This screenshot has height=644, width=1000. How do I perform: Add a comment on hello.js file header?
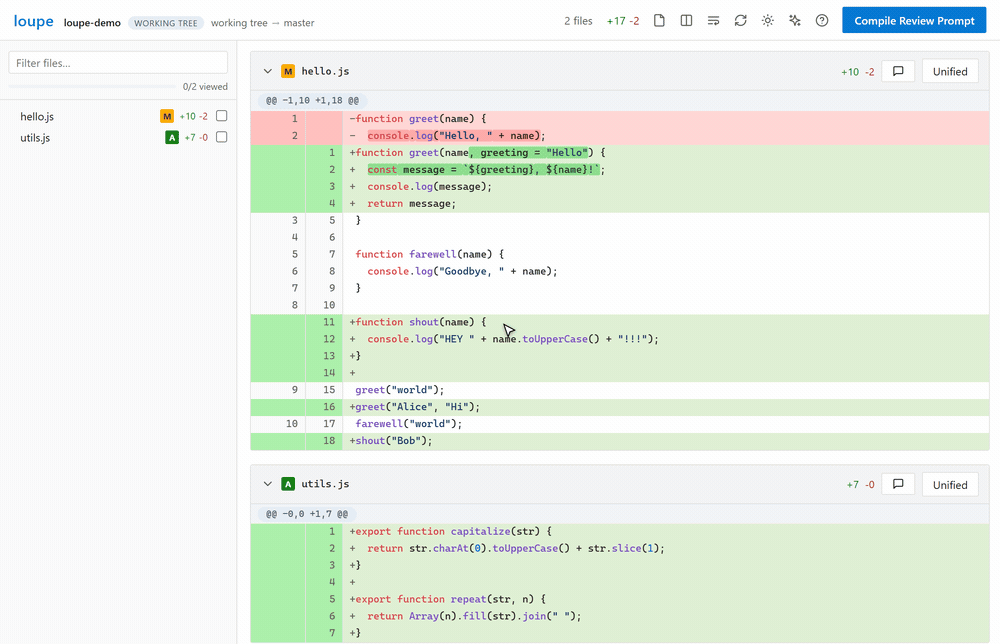click(x=898, y=71)
